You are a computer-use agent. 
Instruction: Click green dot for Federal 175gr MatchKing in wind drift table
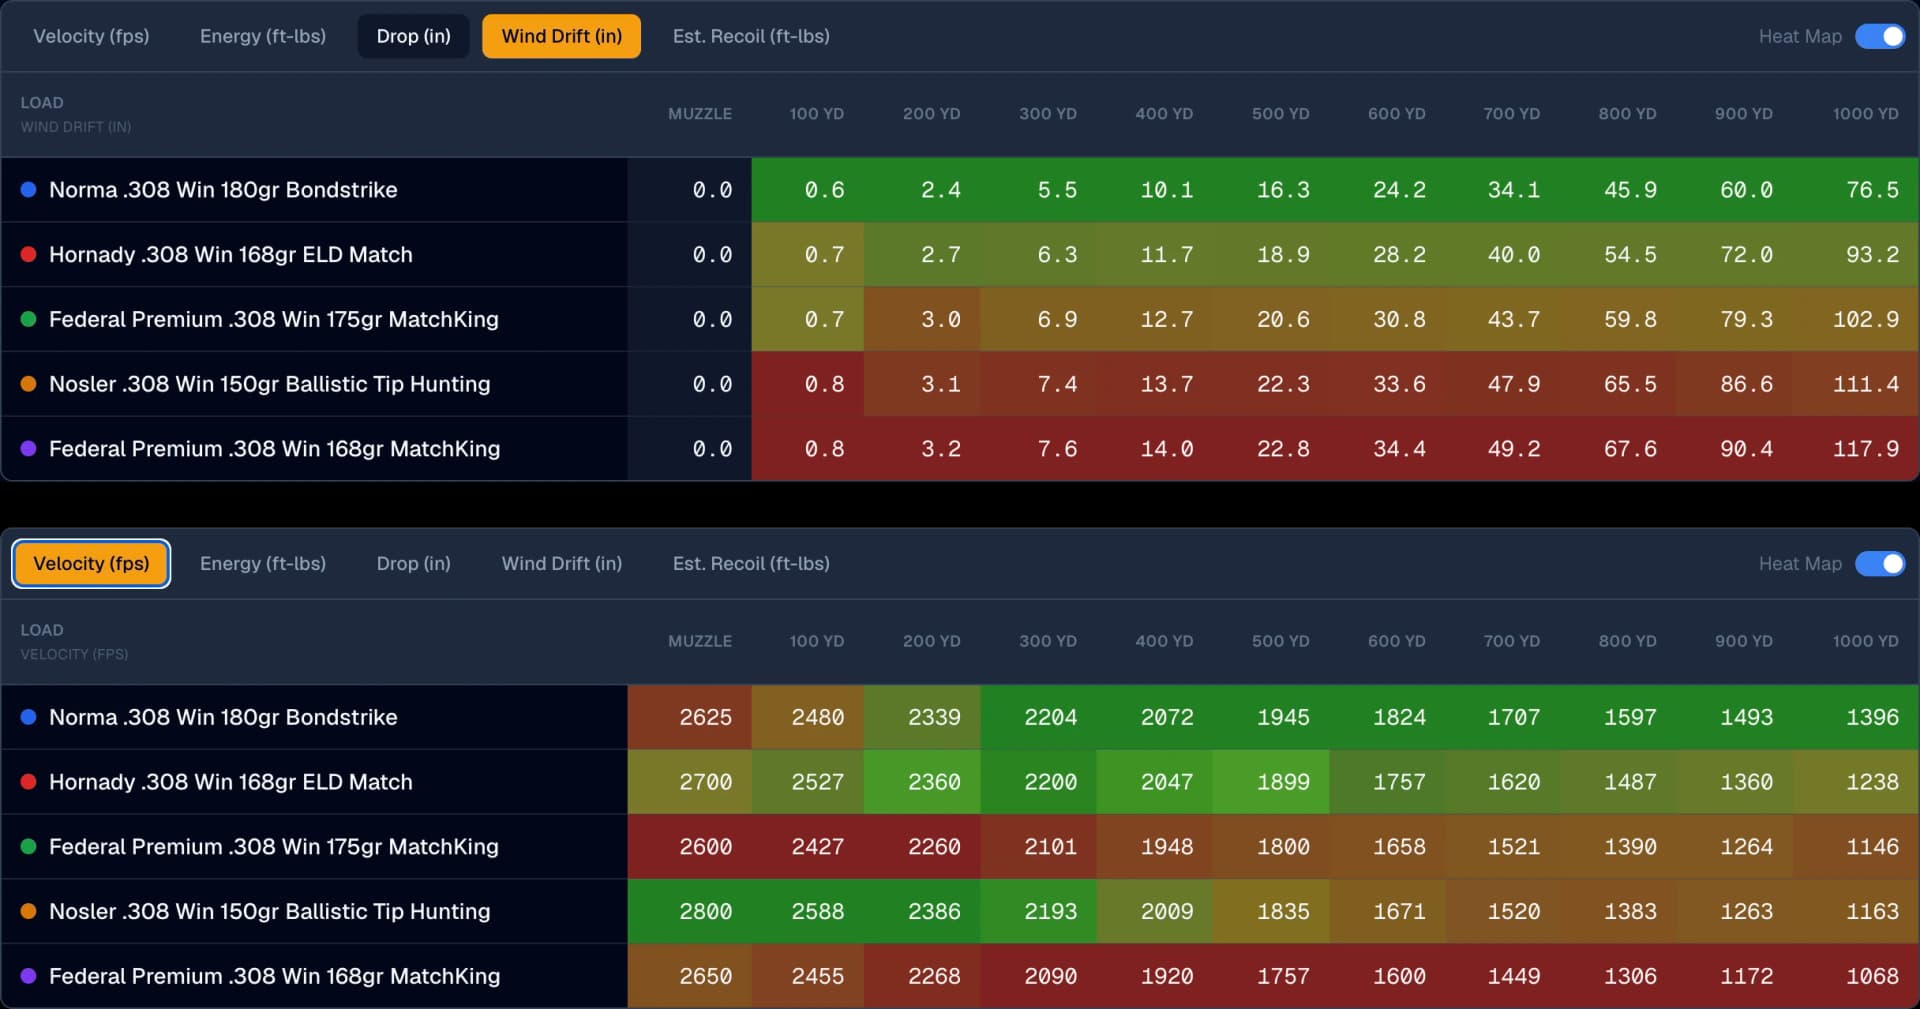(29, 319)
